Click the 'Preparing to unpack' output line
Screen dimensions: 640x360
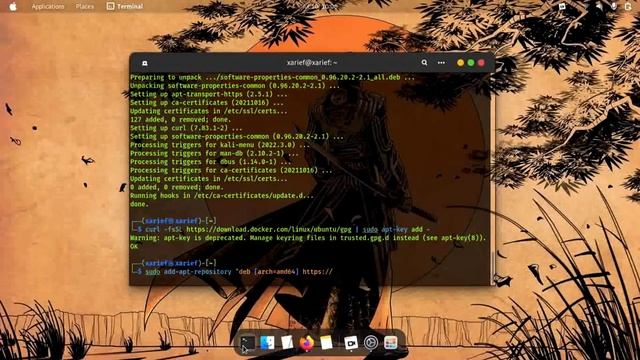[x=272, y=77]
